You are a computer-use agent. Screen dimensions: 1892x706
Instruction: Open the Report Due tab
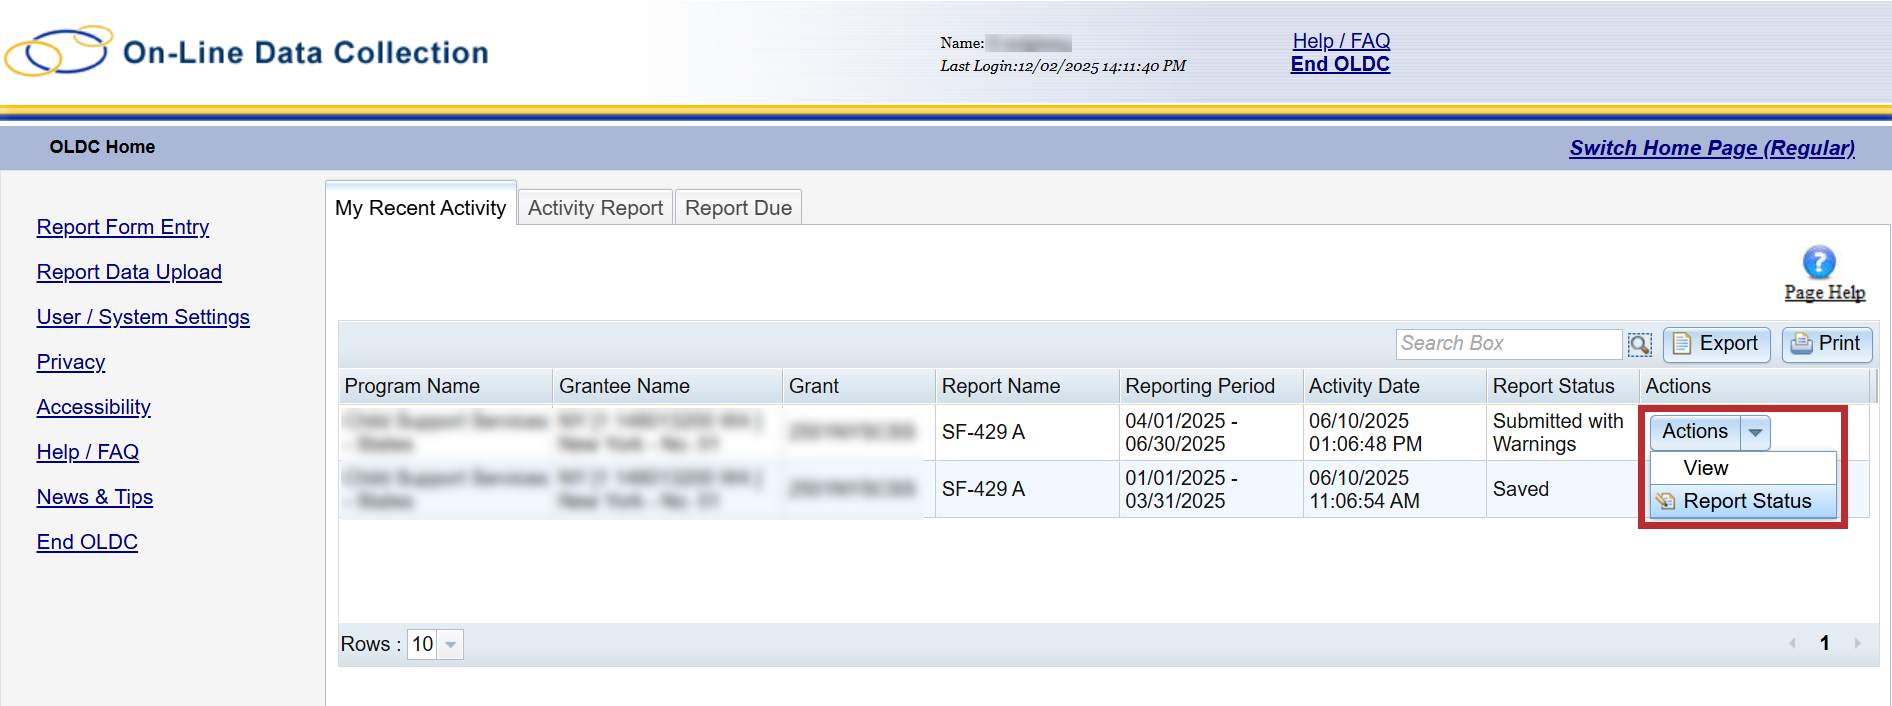tap(738, 208)
